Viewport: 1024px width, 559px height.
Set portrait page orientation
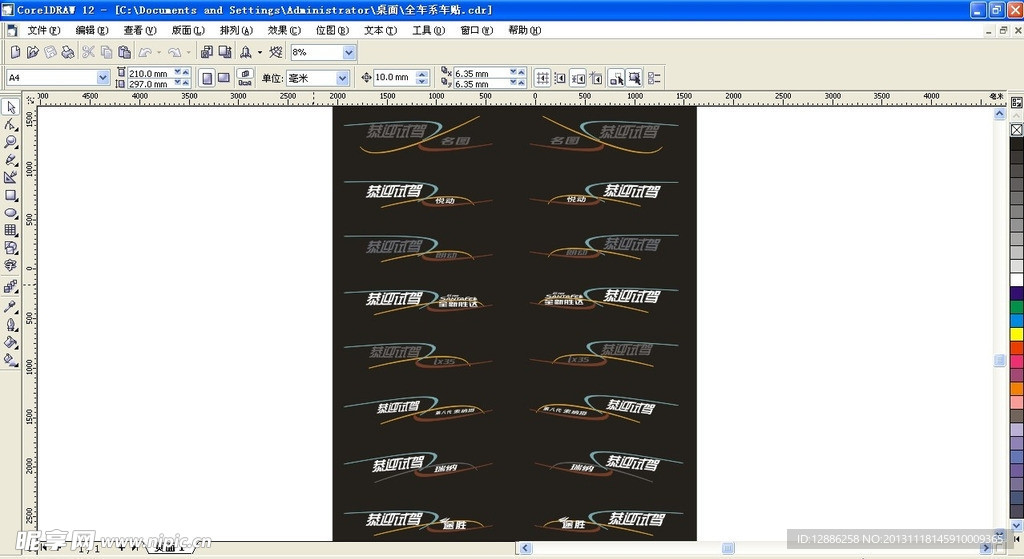pos(207,78)
